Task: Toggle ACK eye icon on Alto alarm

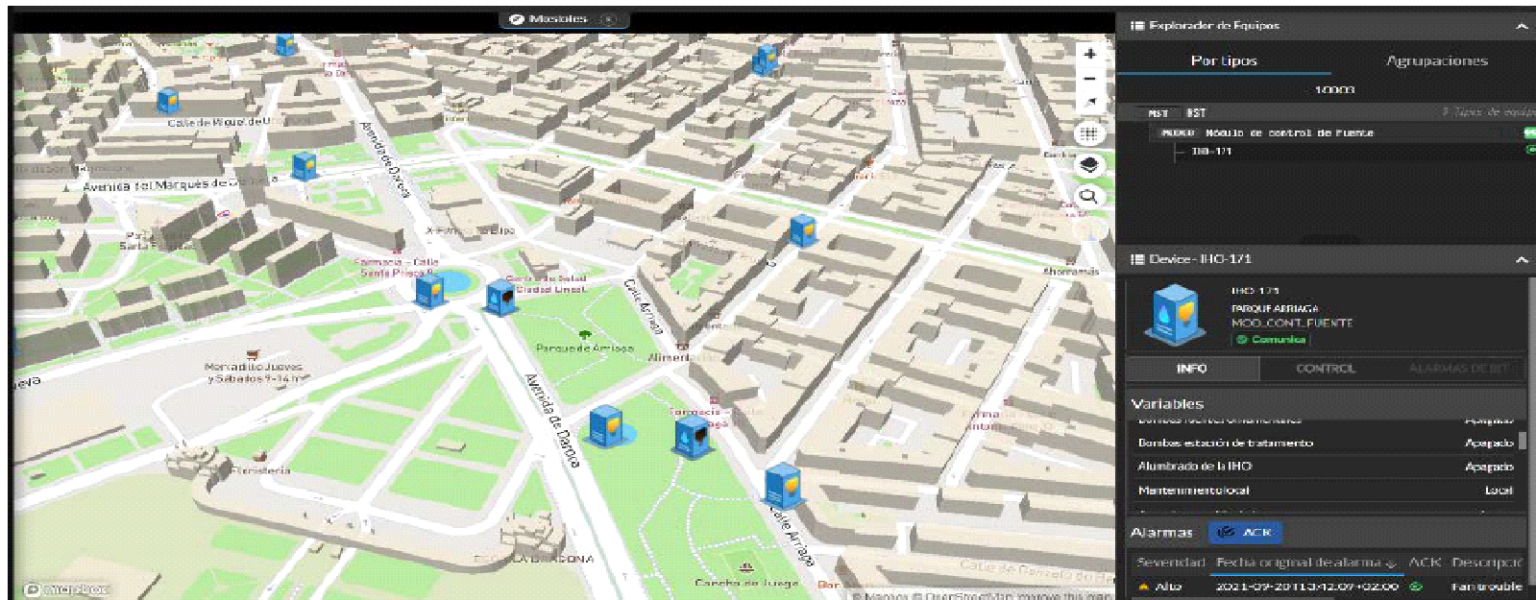Action: (x=1416, y=587)
